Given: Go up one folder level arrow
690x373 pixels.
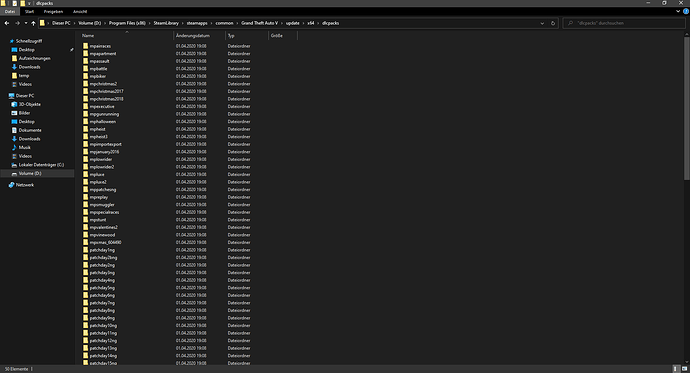Looking at the screenshot, I should pyautogui.click(x=33, y=23).
